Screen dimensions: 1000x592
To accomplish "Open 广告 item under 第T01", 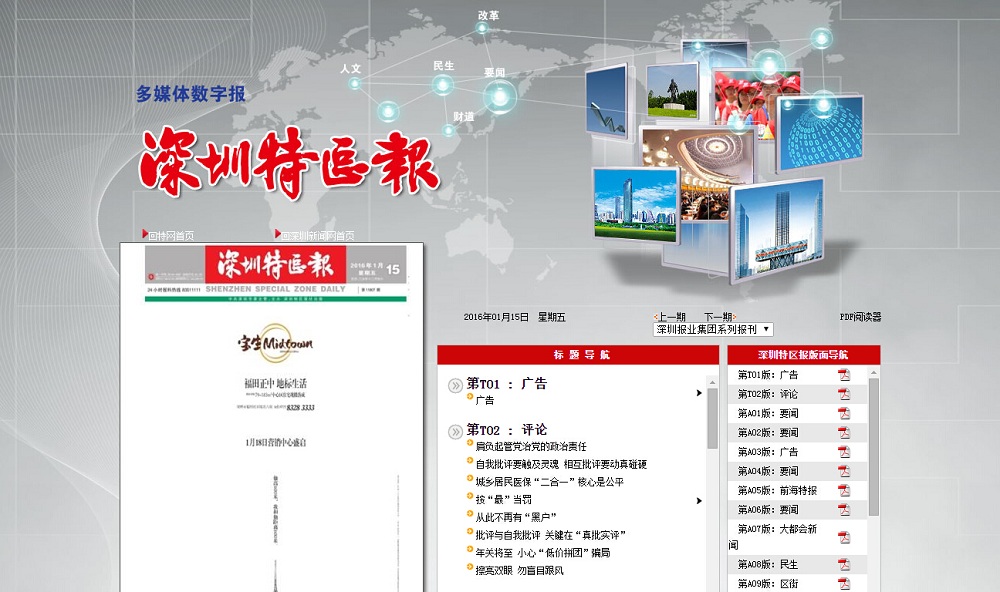I will tap(485, 401).
